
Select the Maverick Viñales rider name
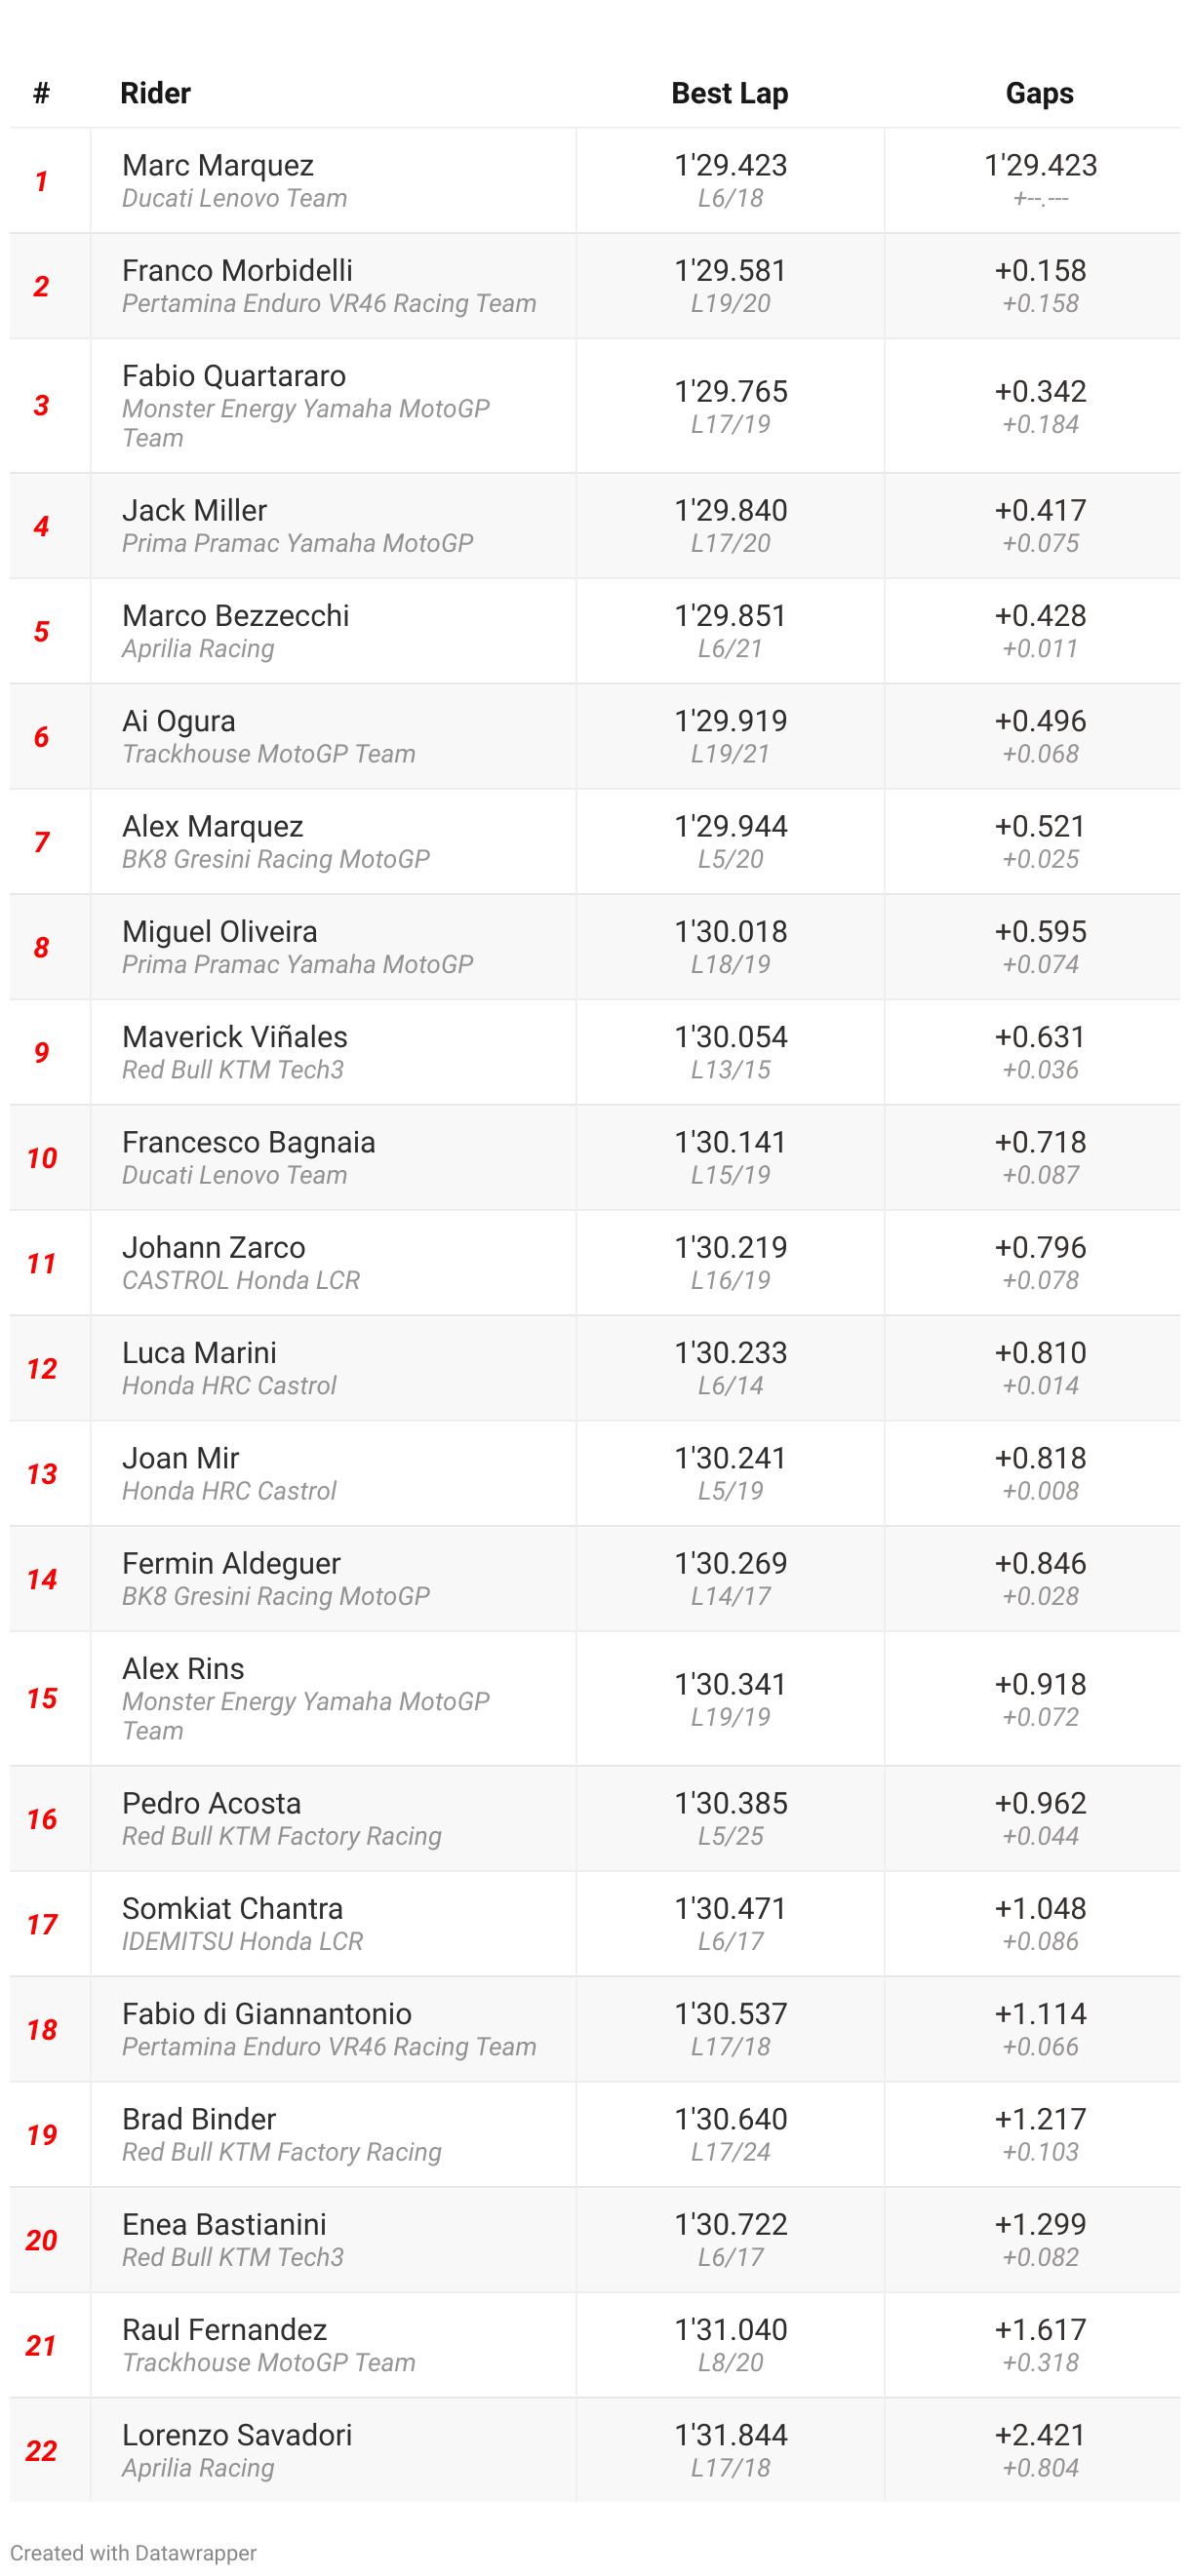[x=234, y=1036]
